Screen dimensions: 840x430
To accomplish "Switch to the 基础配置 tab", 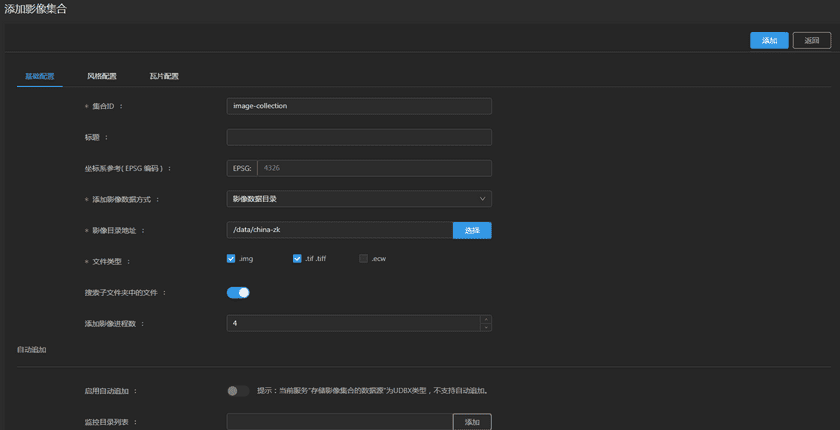I will pyautogui.click(x=40, y=76).
